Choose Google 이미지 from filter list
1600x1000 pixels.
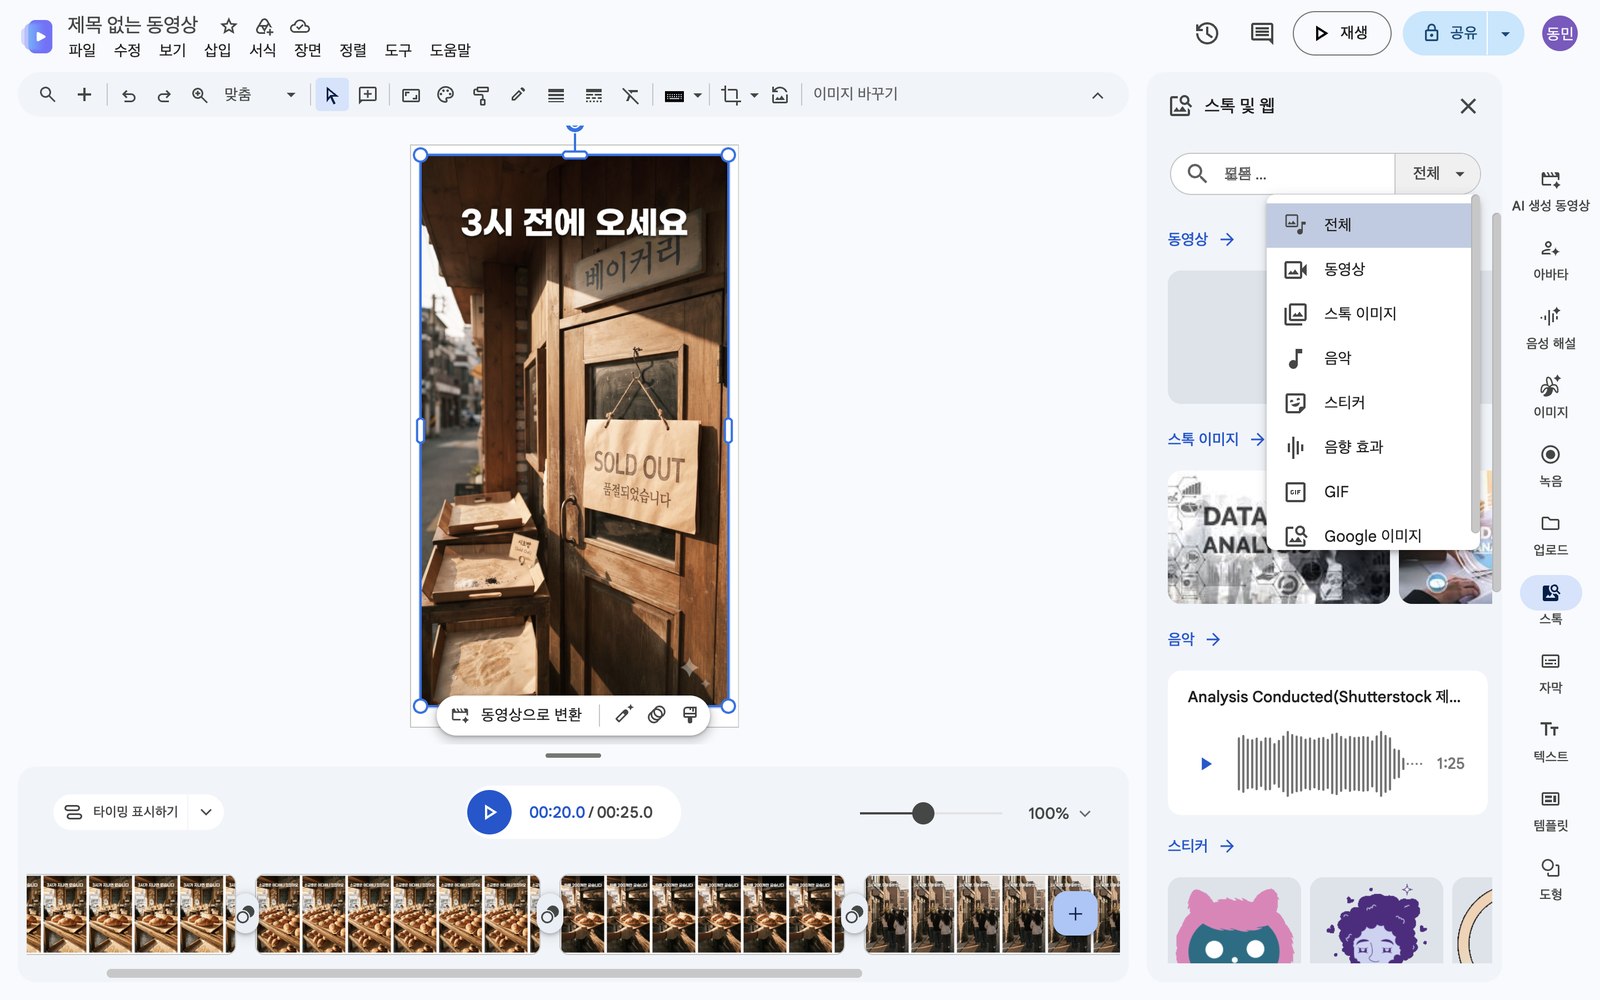(x=1369, y=536)
